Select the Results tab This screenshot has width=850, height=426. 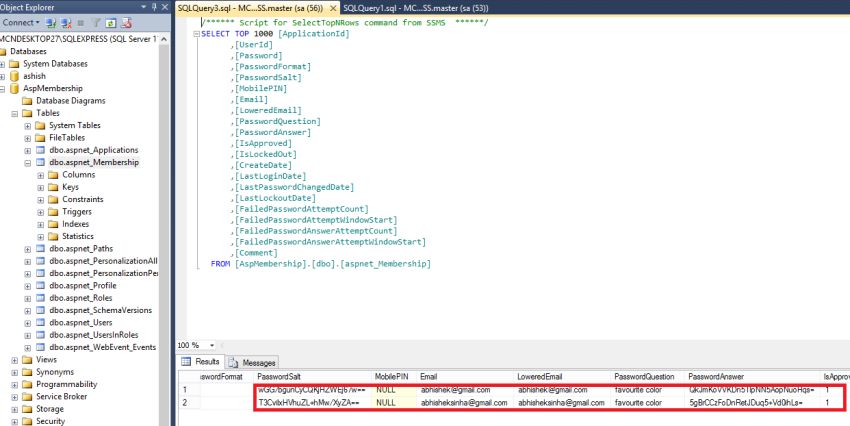tap(200, 362)
